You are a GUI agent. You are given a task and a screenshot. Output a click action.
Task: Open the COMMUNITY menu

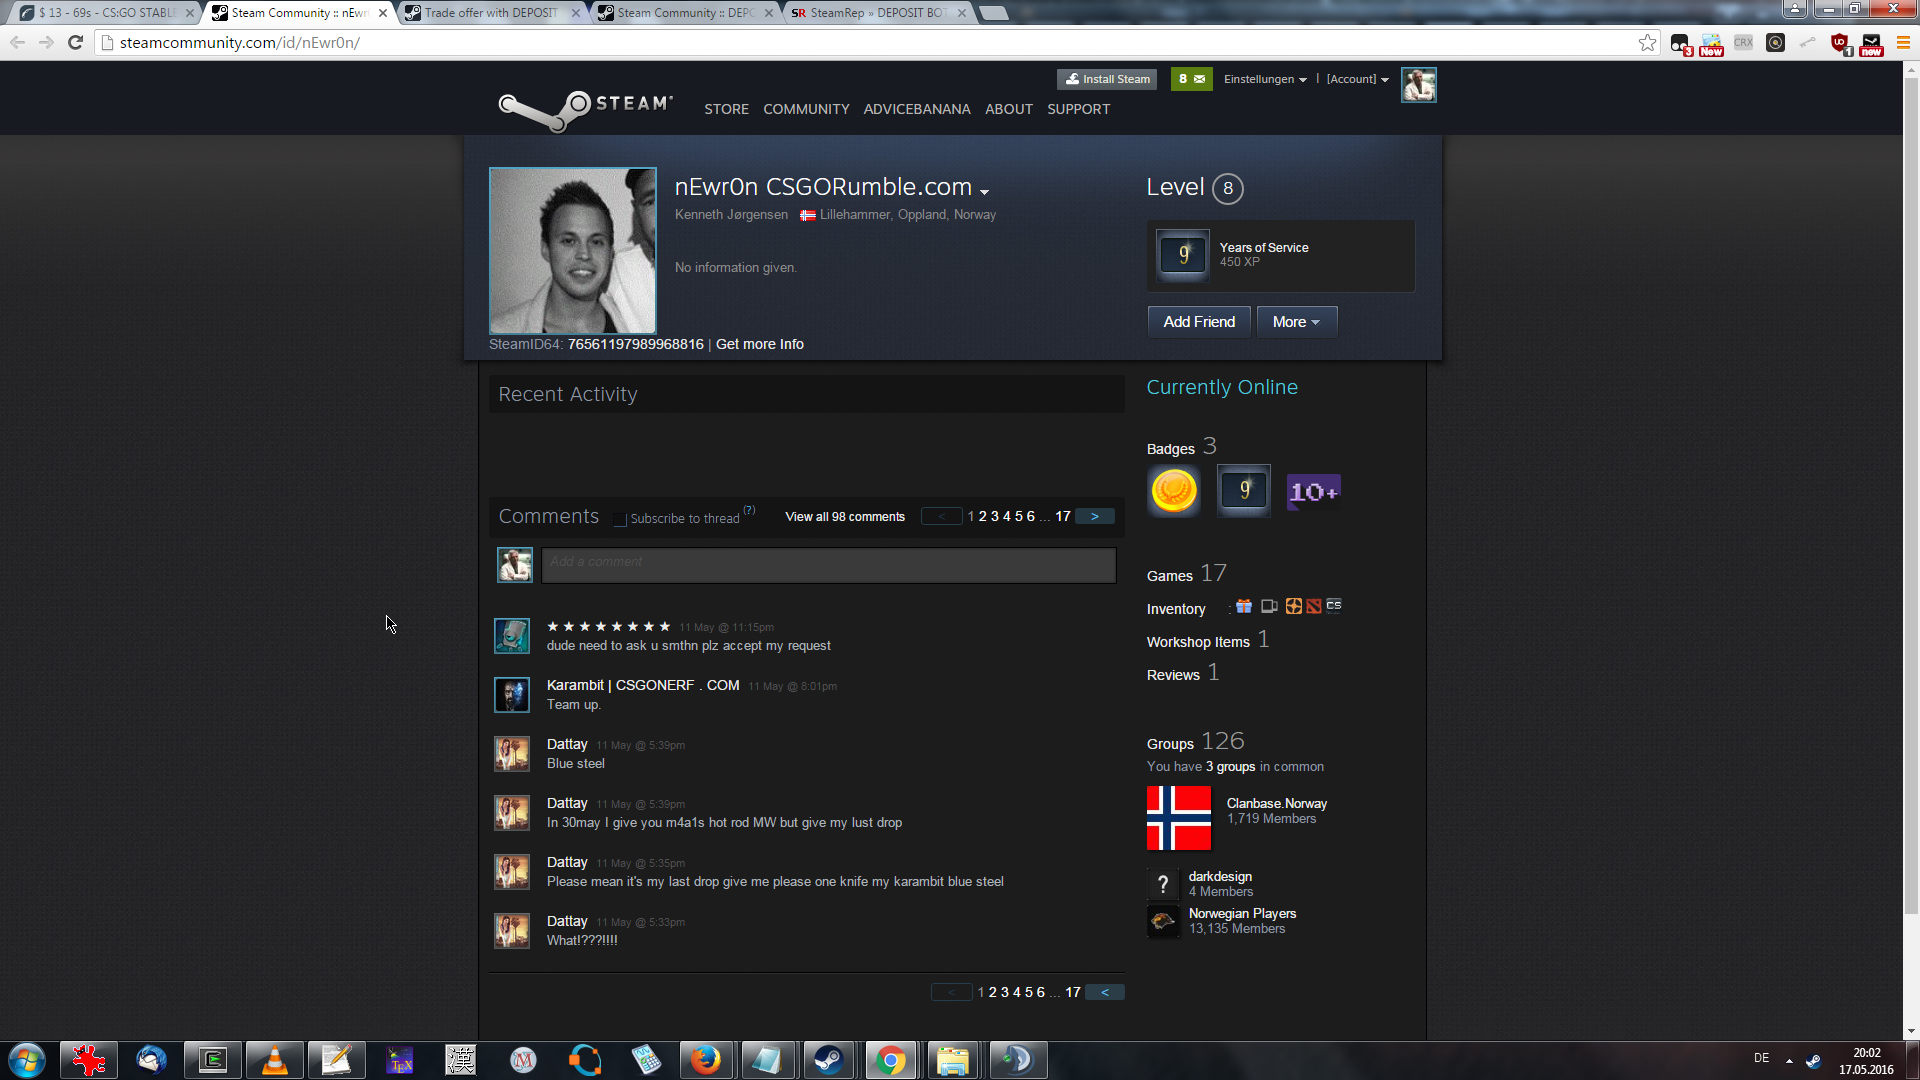806,109
